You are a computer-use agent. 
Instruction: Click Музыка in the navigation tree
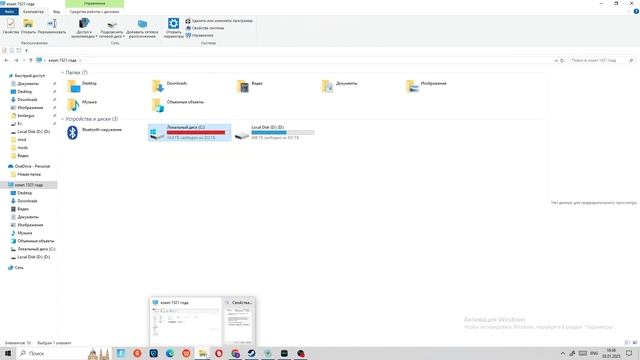click(24, 233)
